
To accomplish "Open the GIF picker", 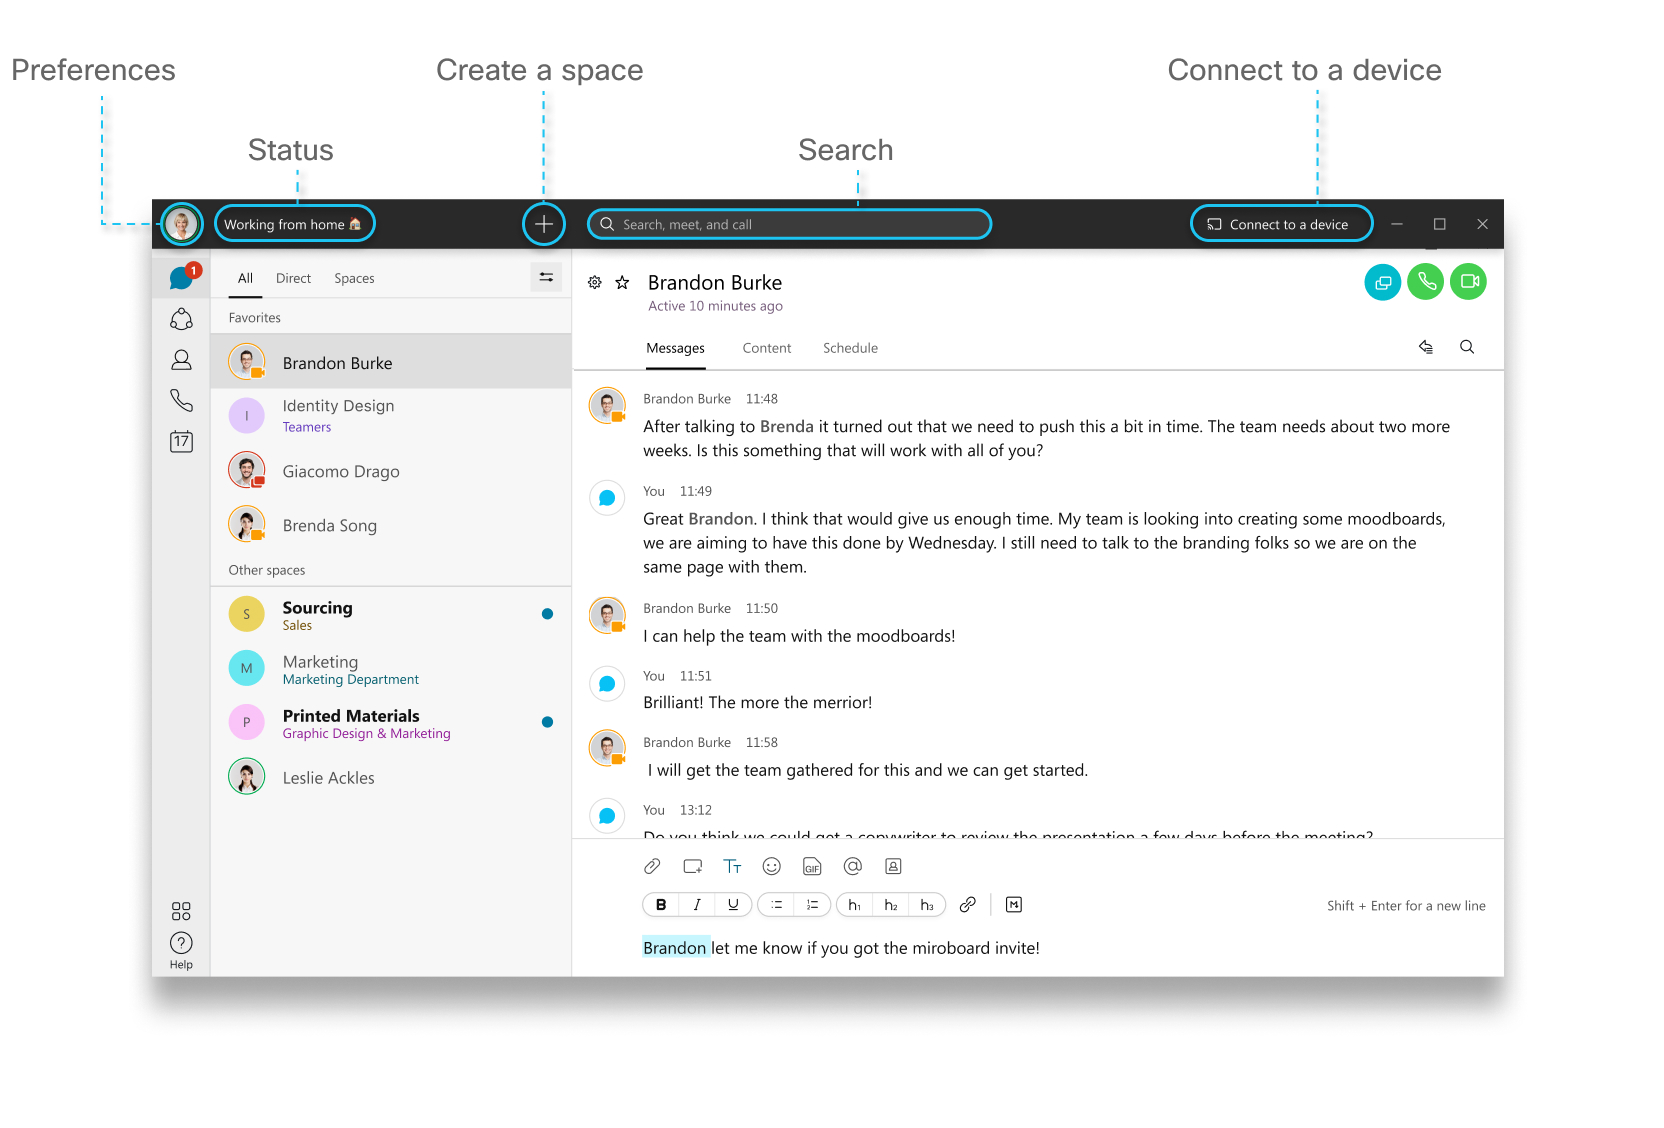I will click(x=812, y=866).
